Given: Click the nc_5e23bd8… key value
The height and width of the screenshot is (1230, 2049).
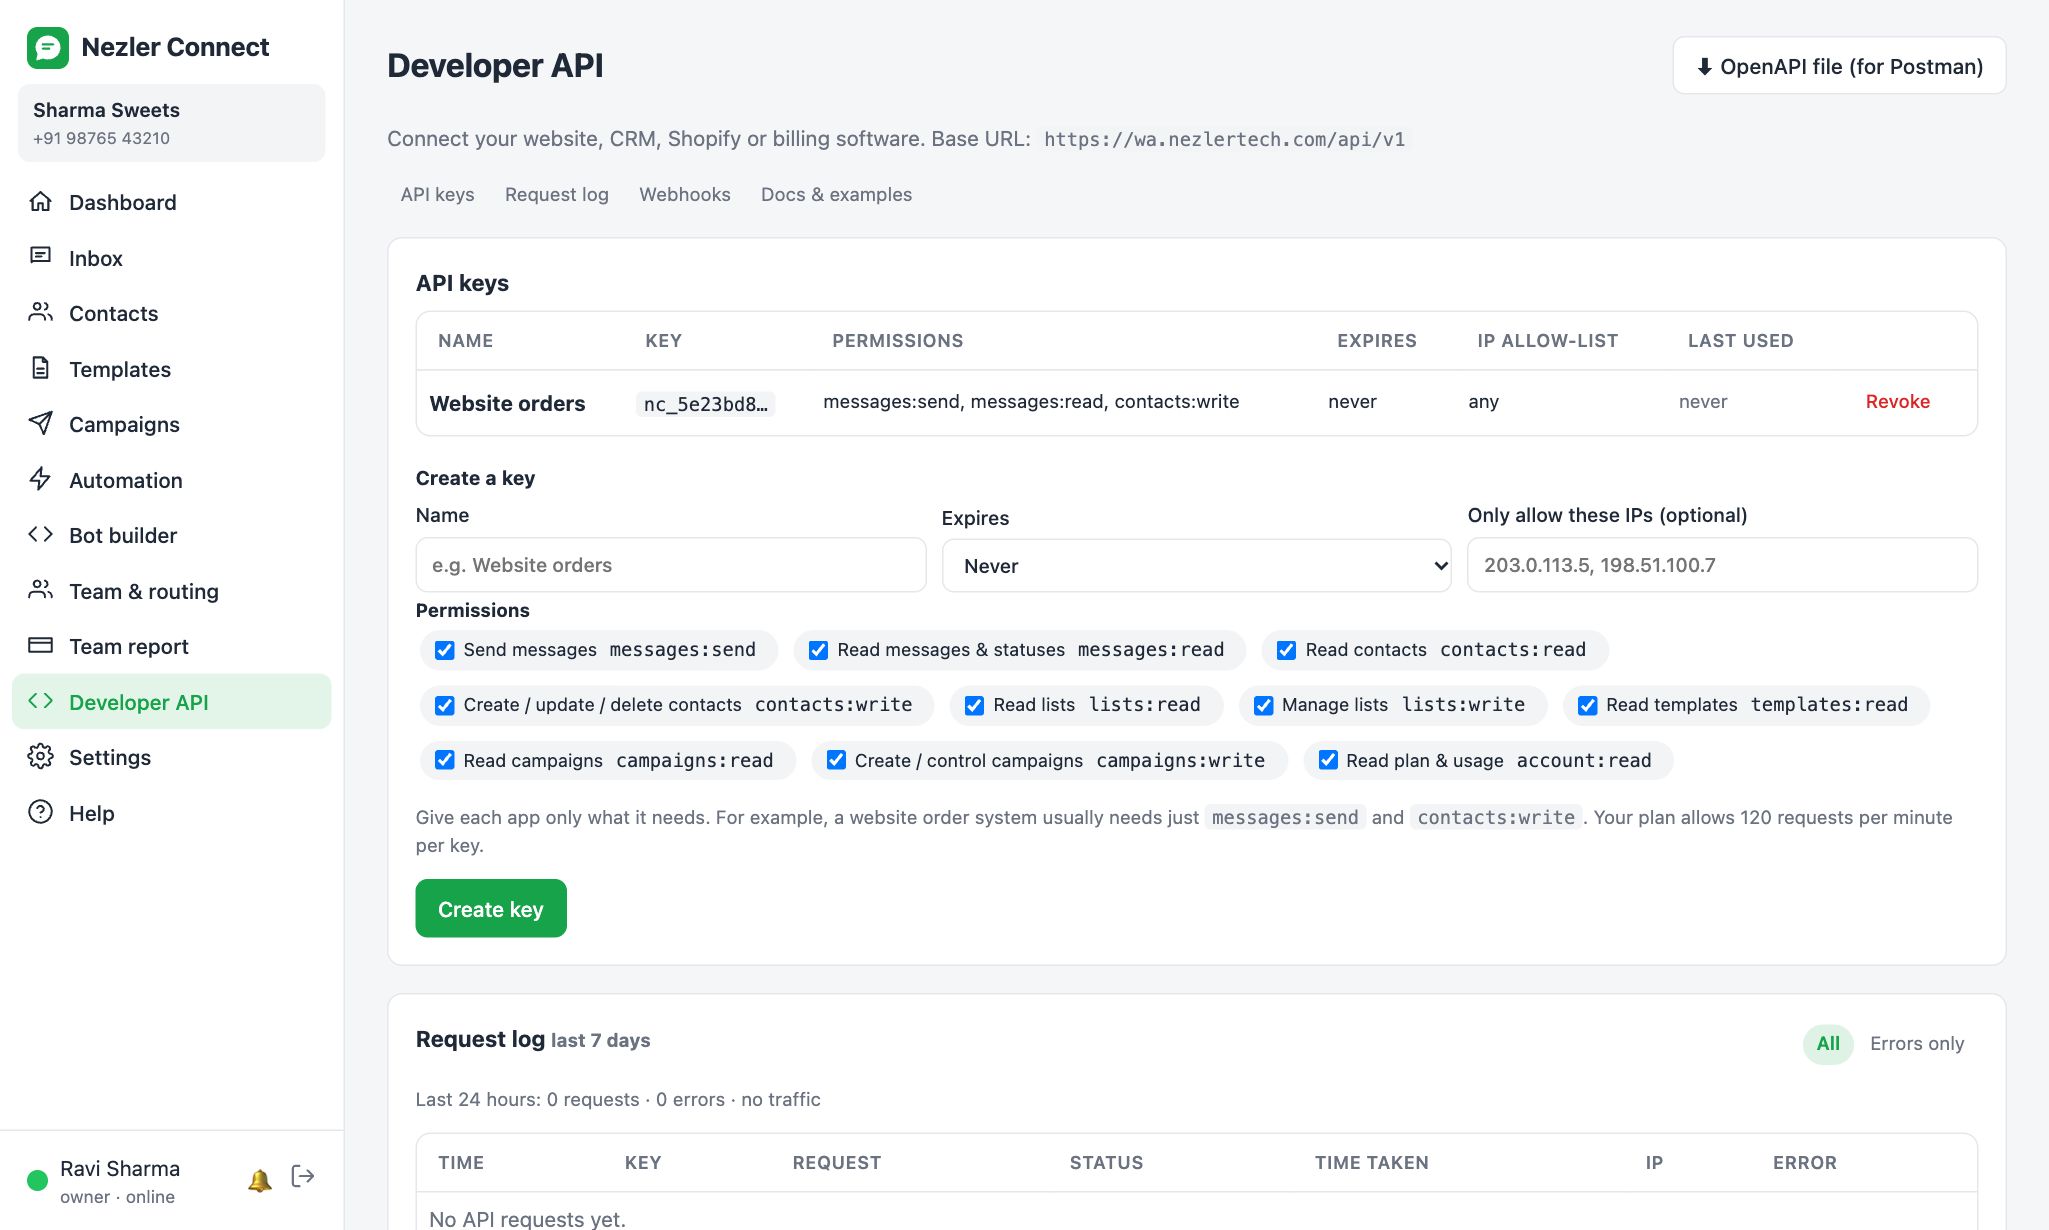Looking at the screenshot, I should pos(706,404).
